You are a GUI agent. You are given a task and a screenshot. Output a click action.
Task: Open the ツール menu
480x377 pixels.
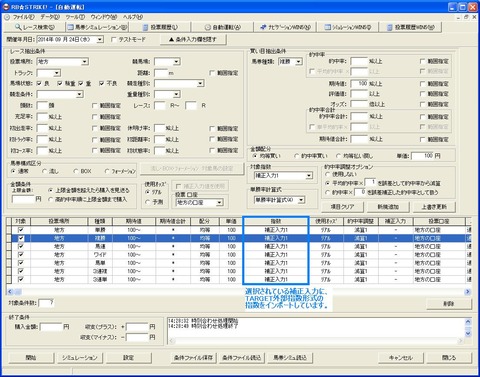(75, 17)
